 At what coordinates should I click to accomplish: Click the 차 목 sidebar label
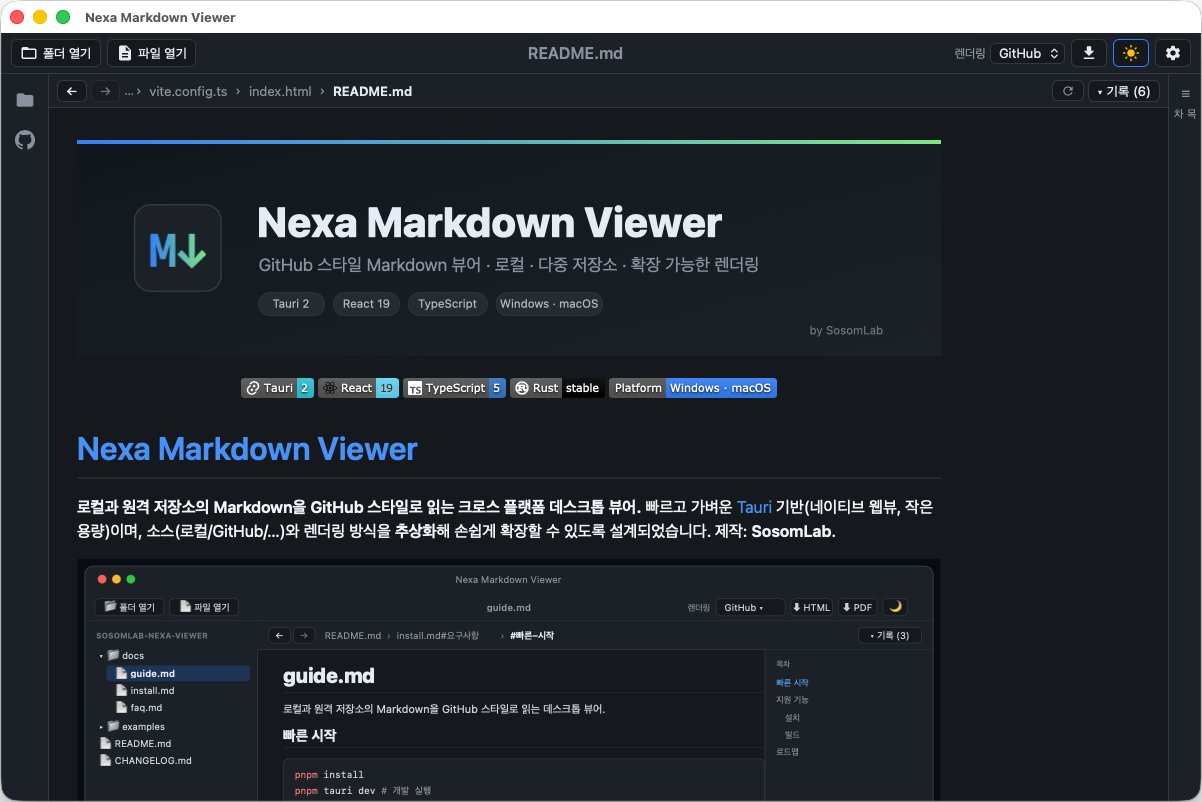click(x=1185, y=114)
